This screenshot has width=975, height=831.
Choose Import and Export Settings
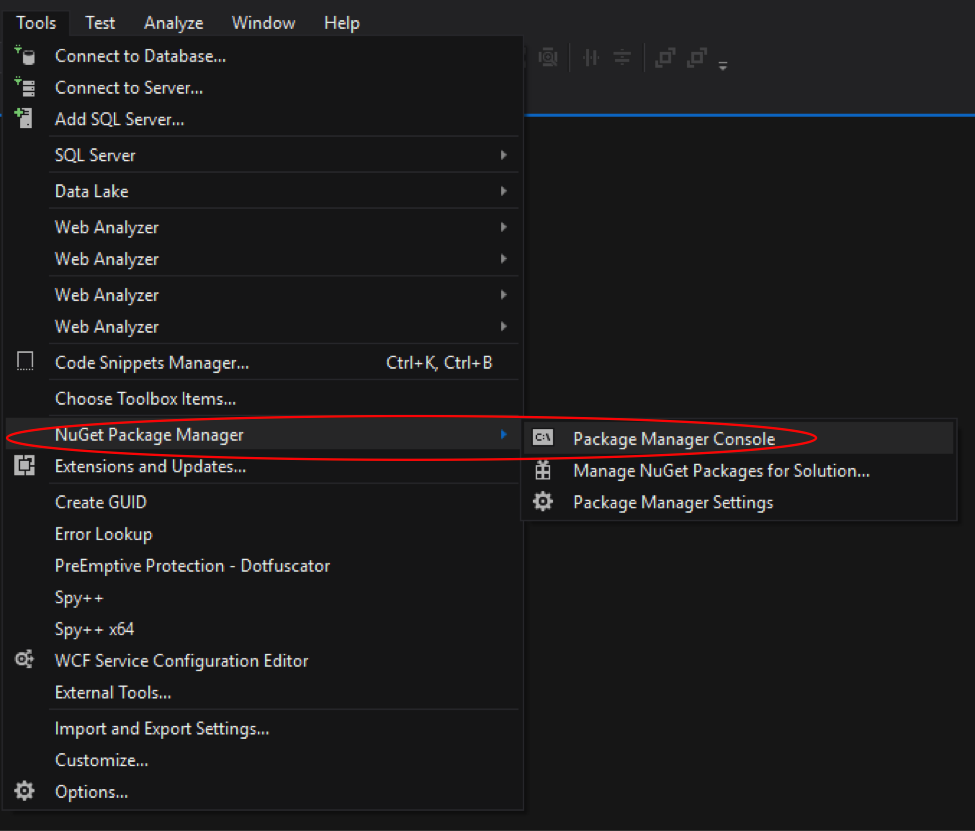162,728
